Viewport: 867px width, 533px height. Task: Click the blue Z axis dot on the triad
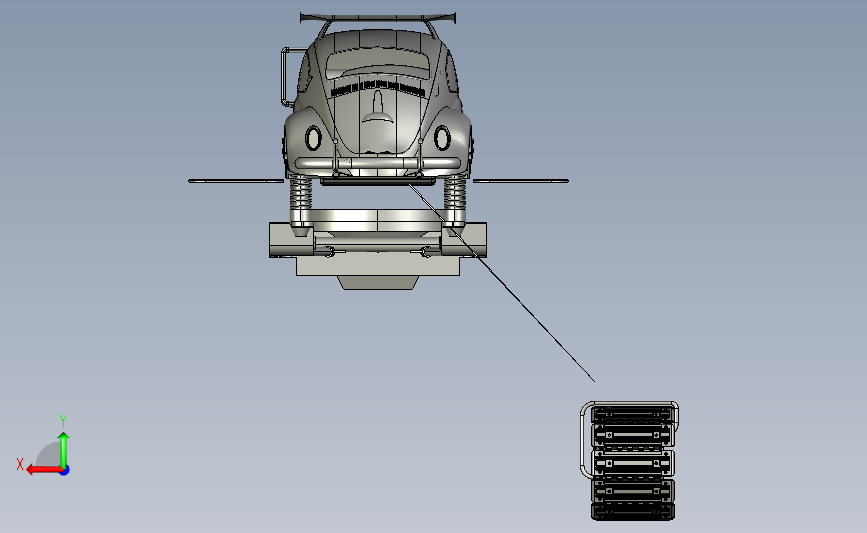pyautogui.click(x=65, y=471)
